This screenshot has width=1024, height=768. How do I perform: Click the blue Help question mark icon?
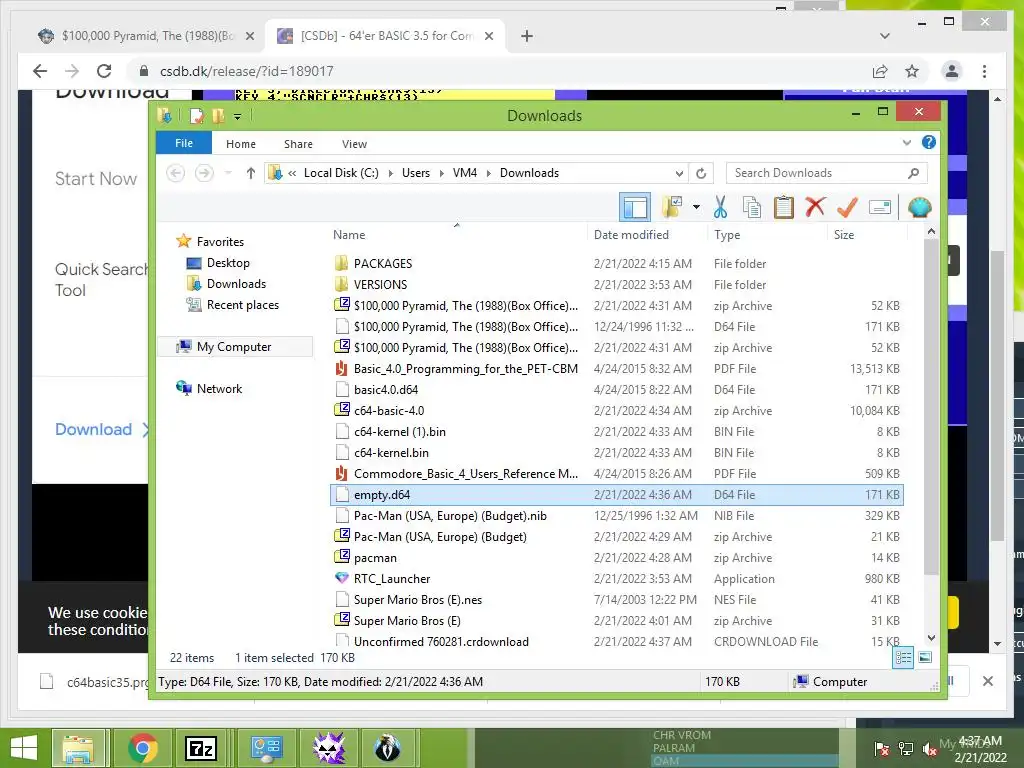[x=928, y=142]
